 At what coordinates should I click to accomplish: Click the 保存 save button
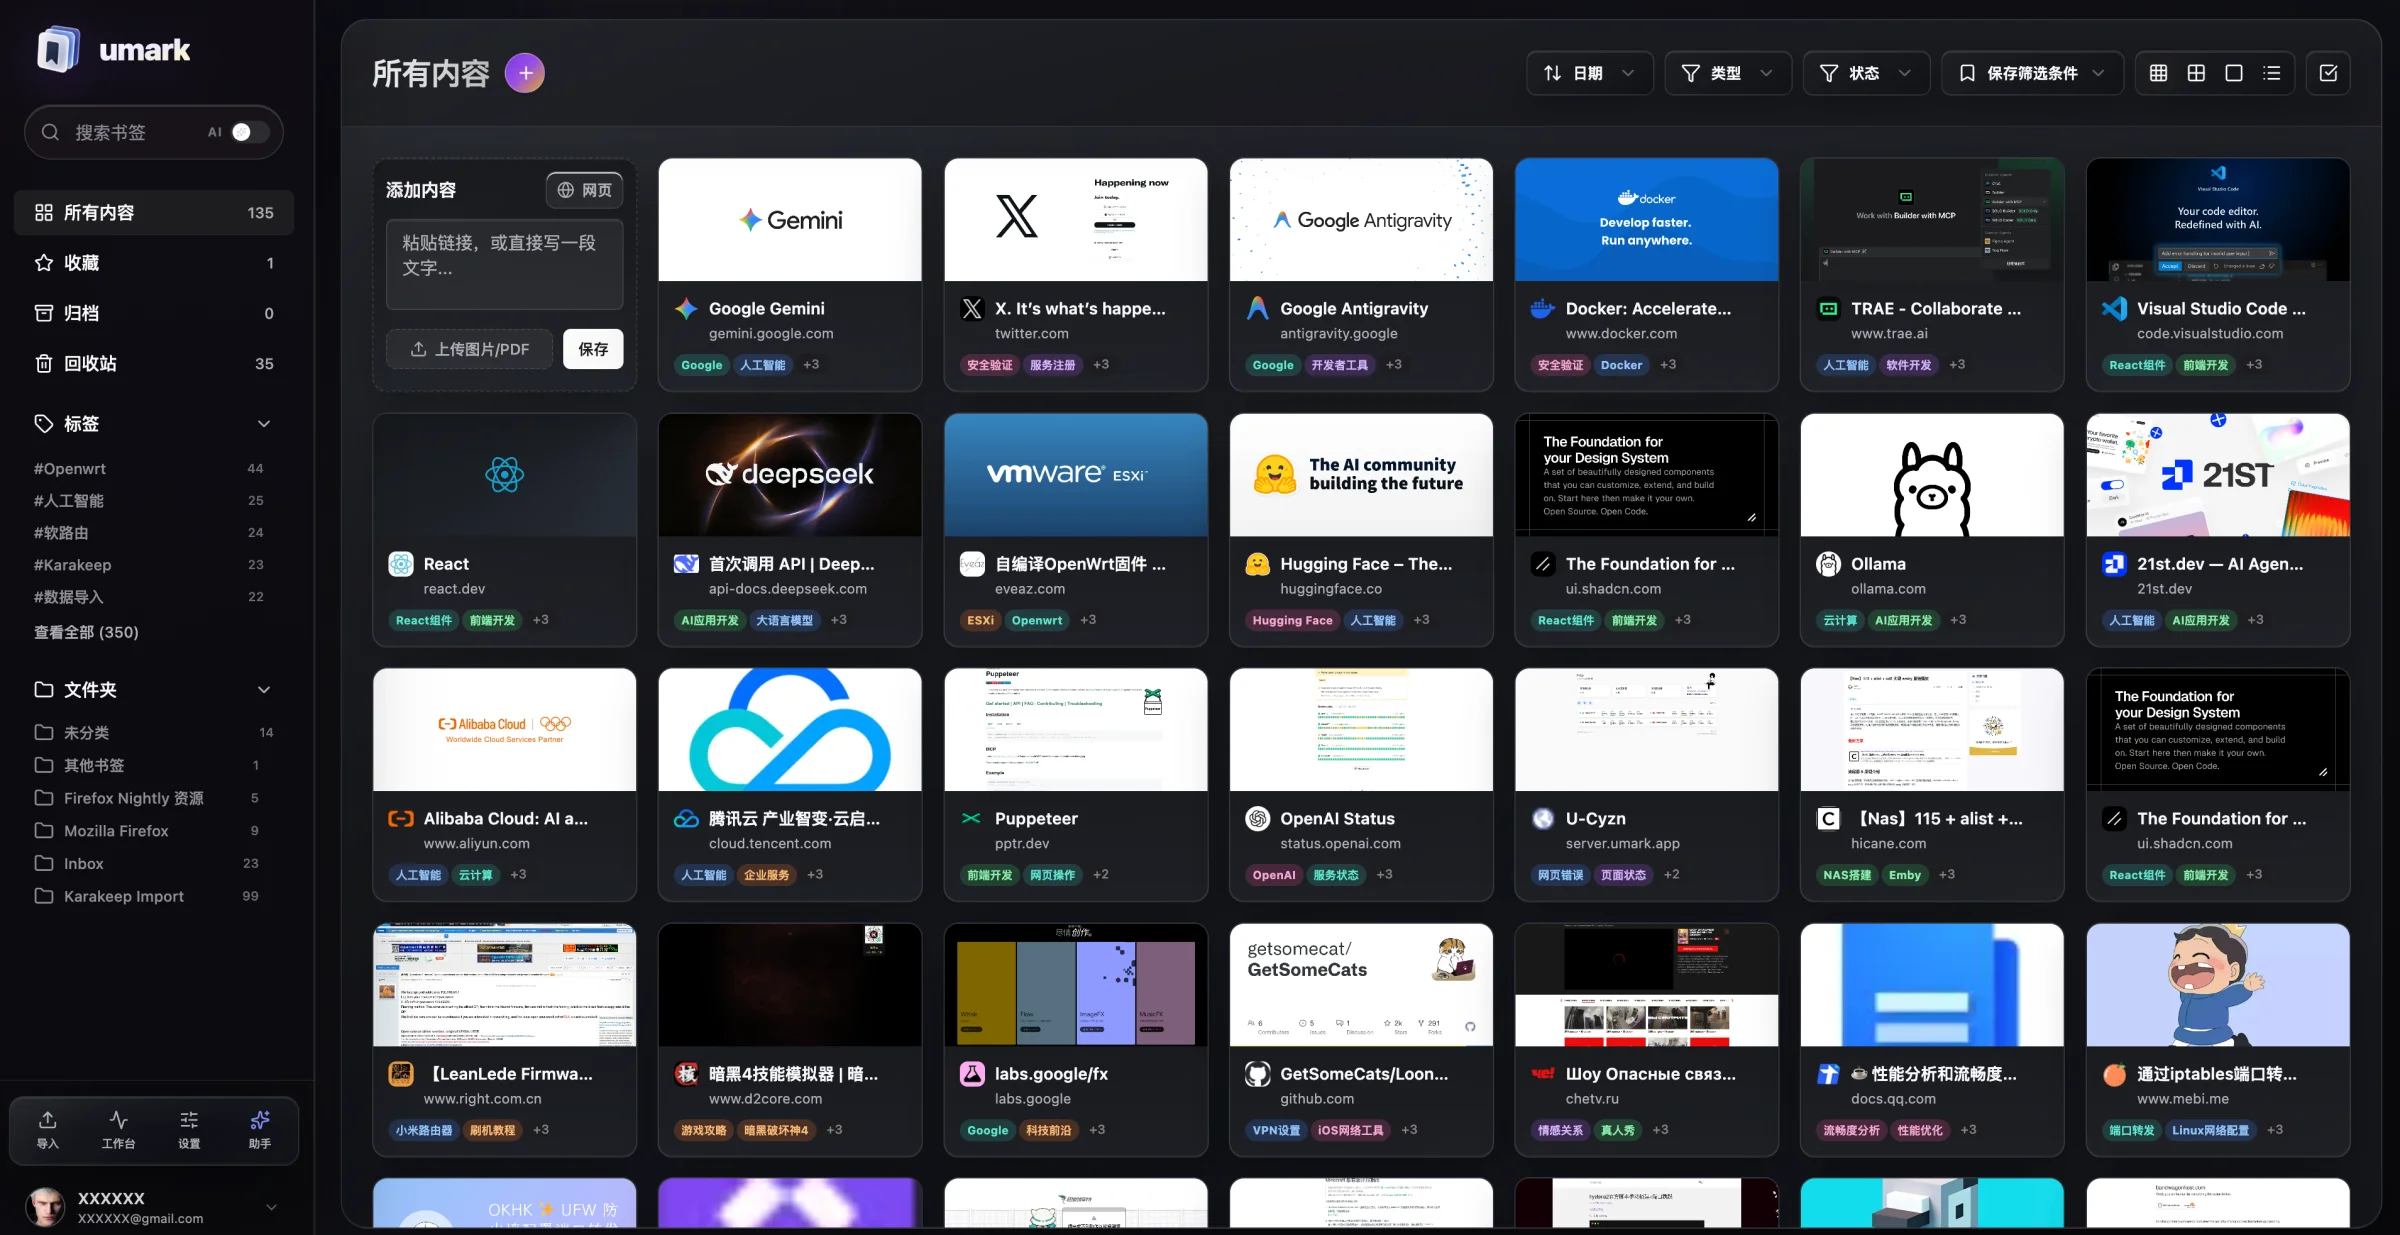[593, 349]
